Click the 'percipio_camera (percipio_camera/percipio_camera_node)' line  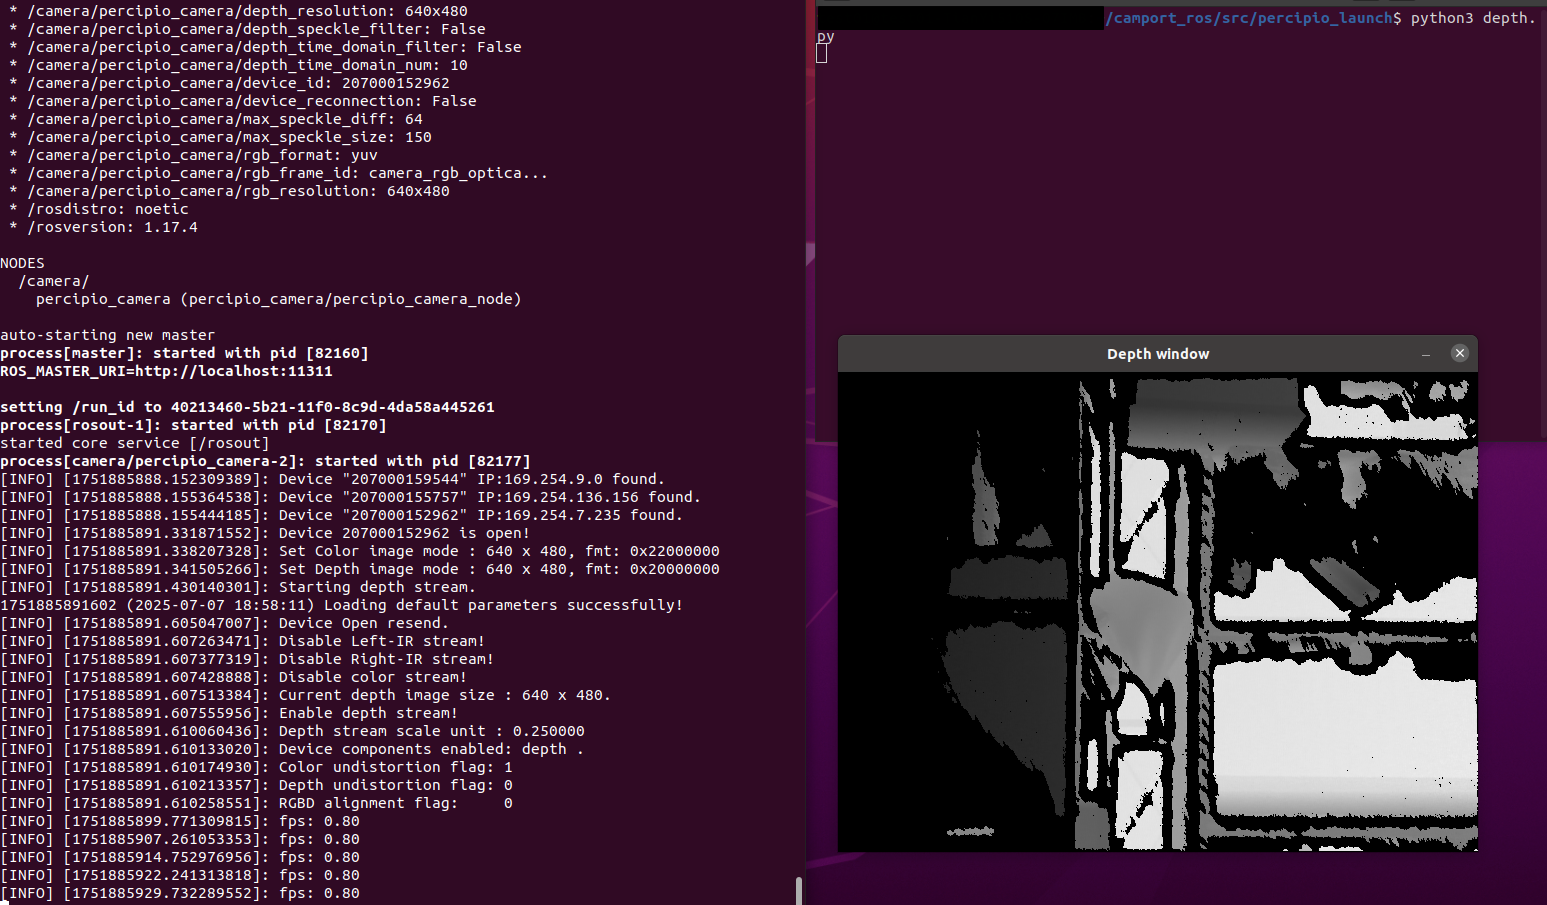click(279, 299)
